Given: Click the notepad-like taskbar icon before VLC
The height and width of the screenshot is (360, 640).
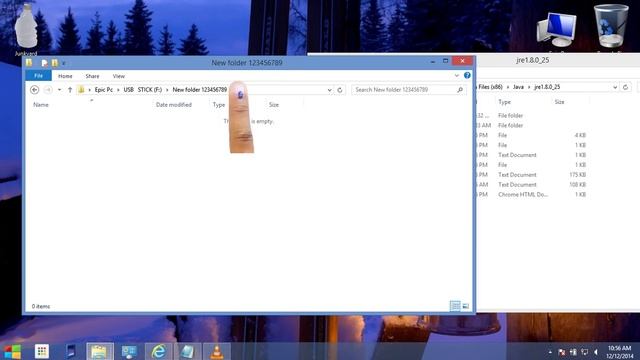Looking at the screenshot, I should 187,351.
